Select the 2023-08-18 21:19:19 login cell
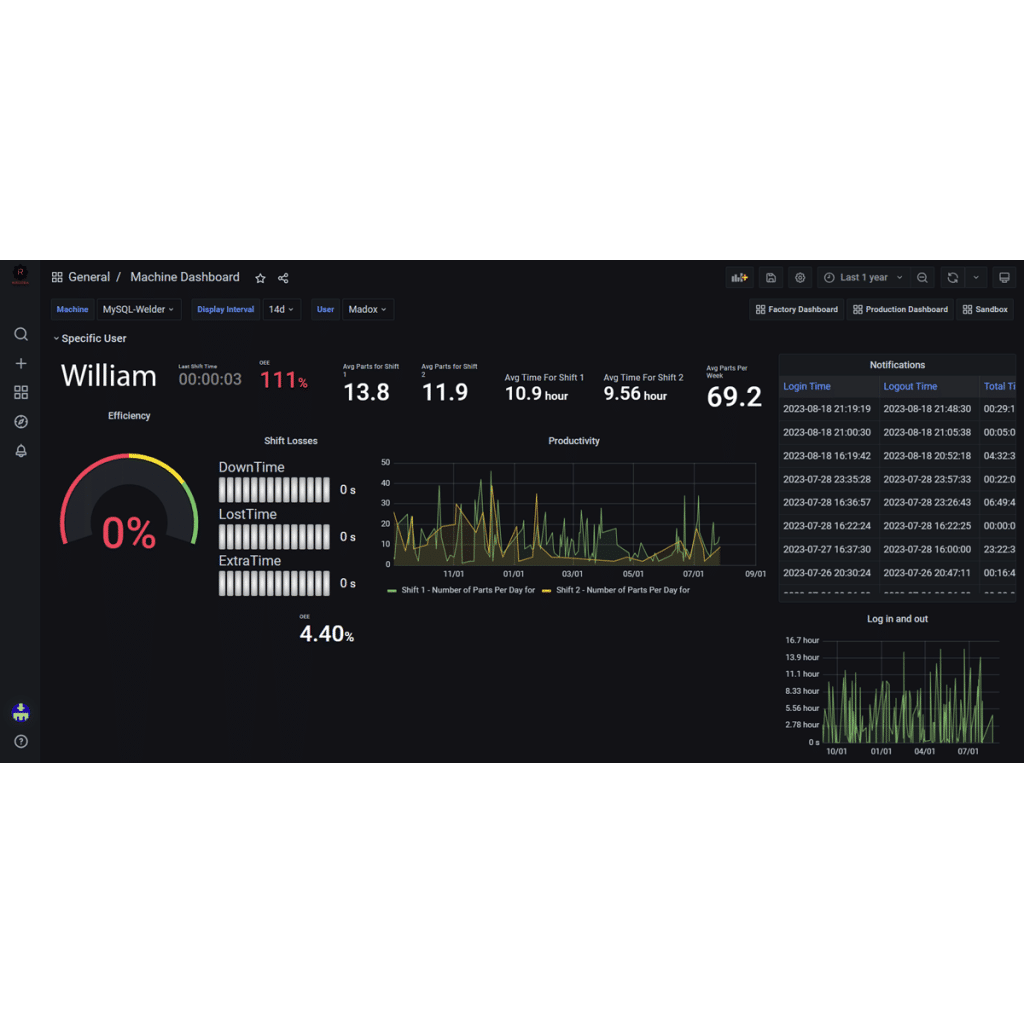 827,409
